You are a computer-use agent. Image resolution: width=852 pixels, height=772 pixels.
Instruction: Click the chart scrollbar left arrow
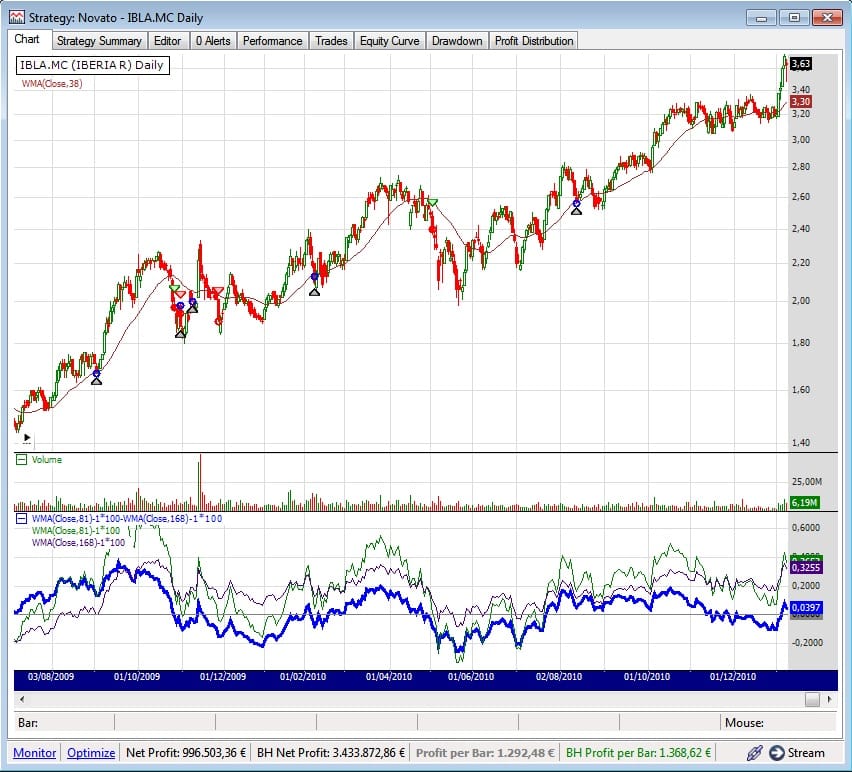(22, 699)
